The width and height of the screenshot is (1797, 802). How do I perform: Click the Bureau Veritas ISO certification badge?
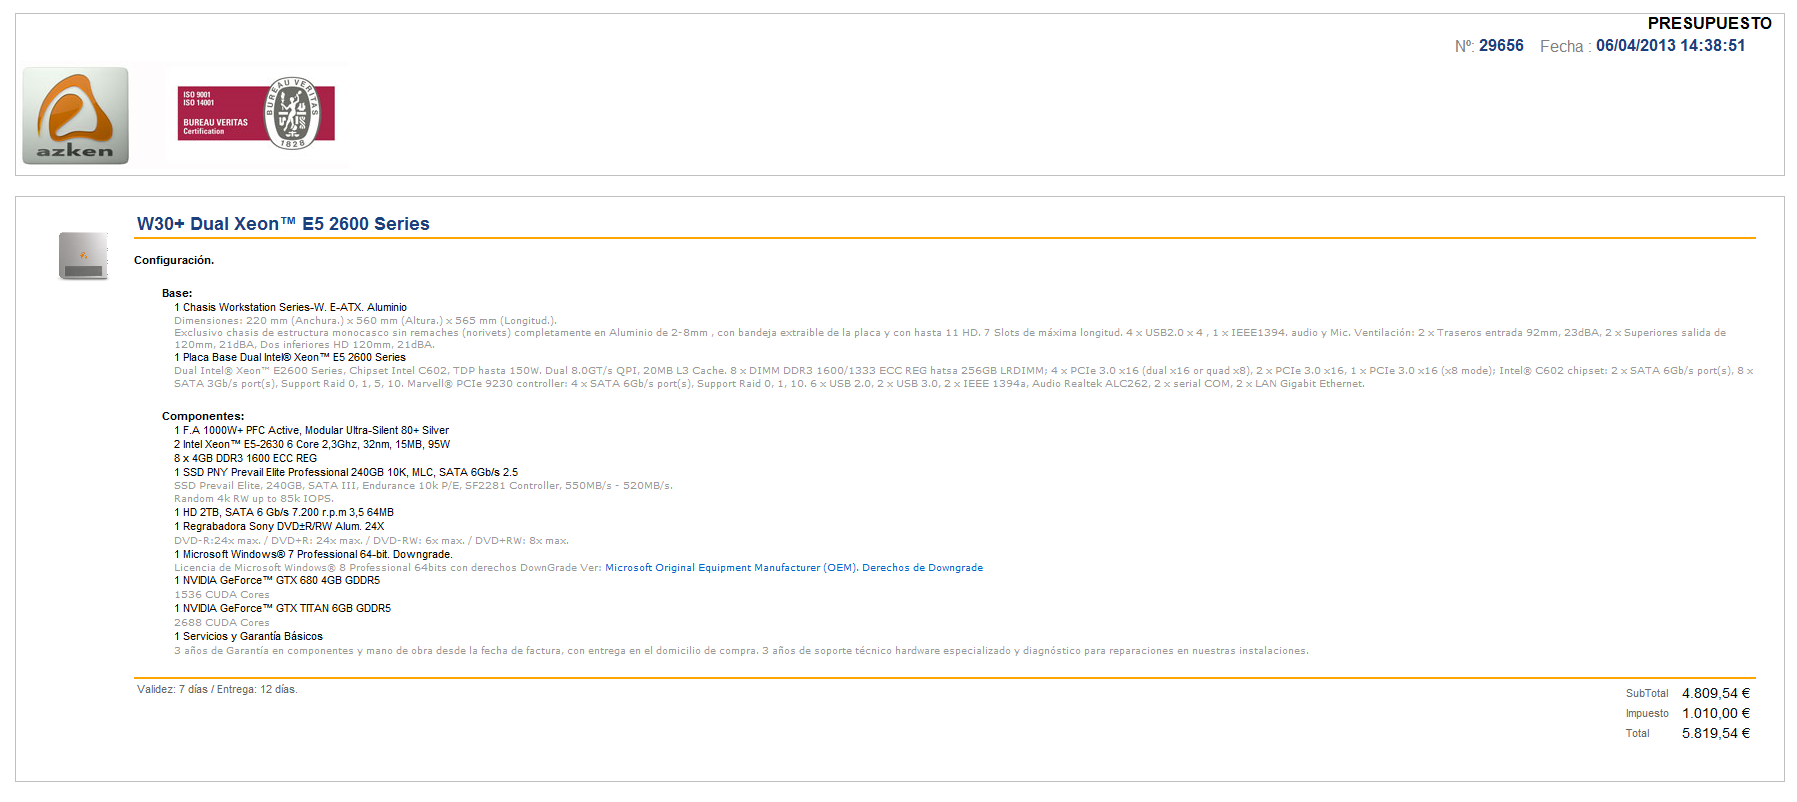[257, 114]
